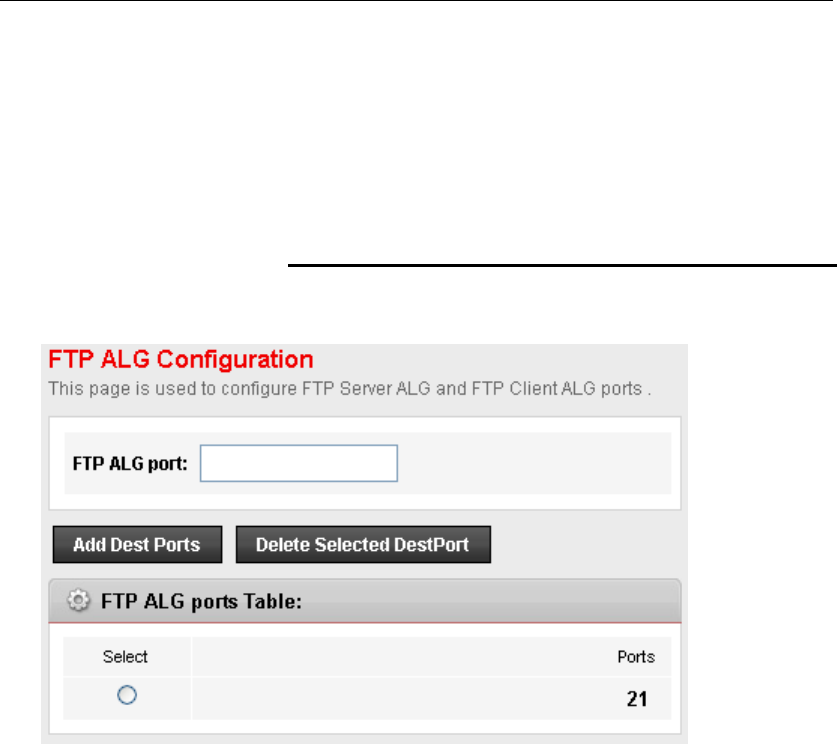The width and height of the screenshot is (837, 744).
Task: Click the word Add on the left button
Action: tap(89, 545)
